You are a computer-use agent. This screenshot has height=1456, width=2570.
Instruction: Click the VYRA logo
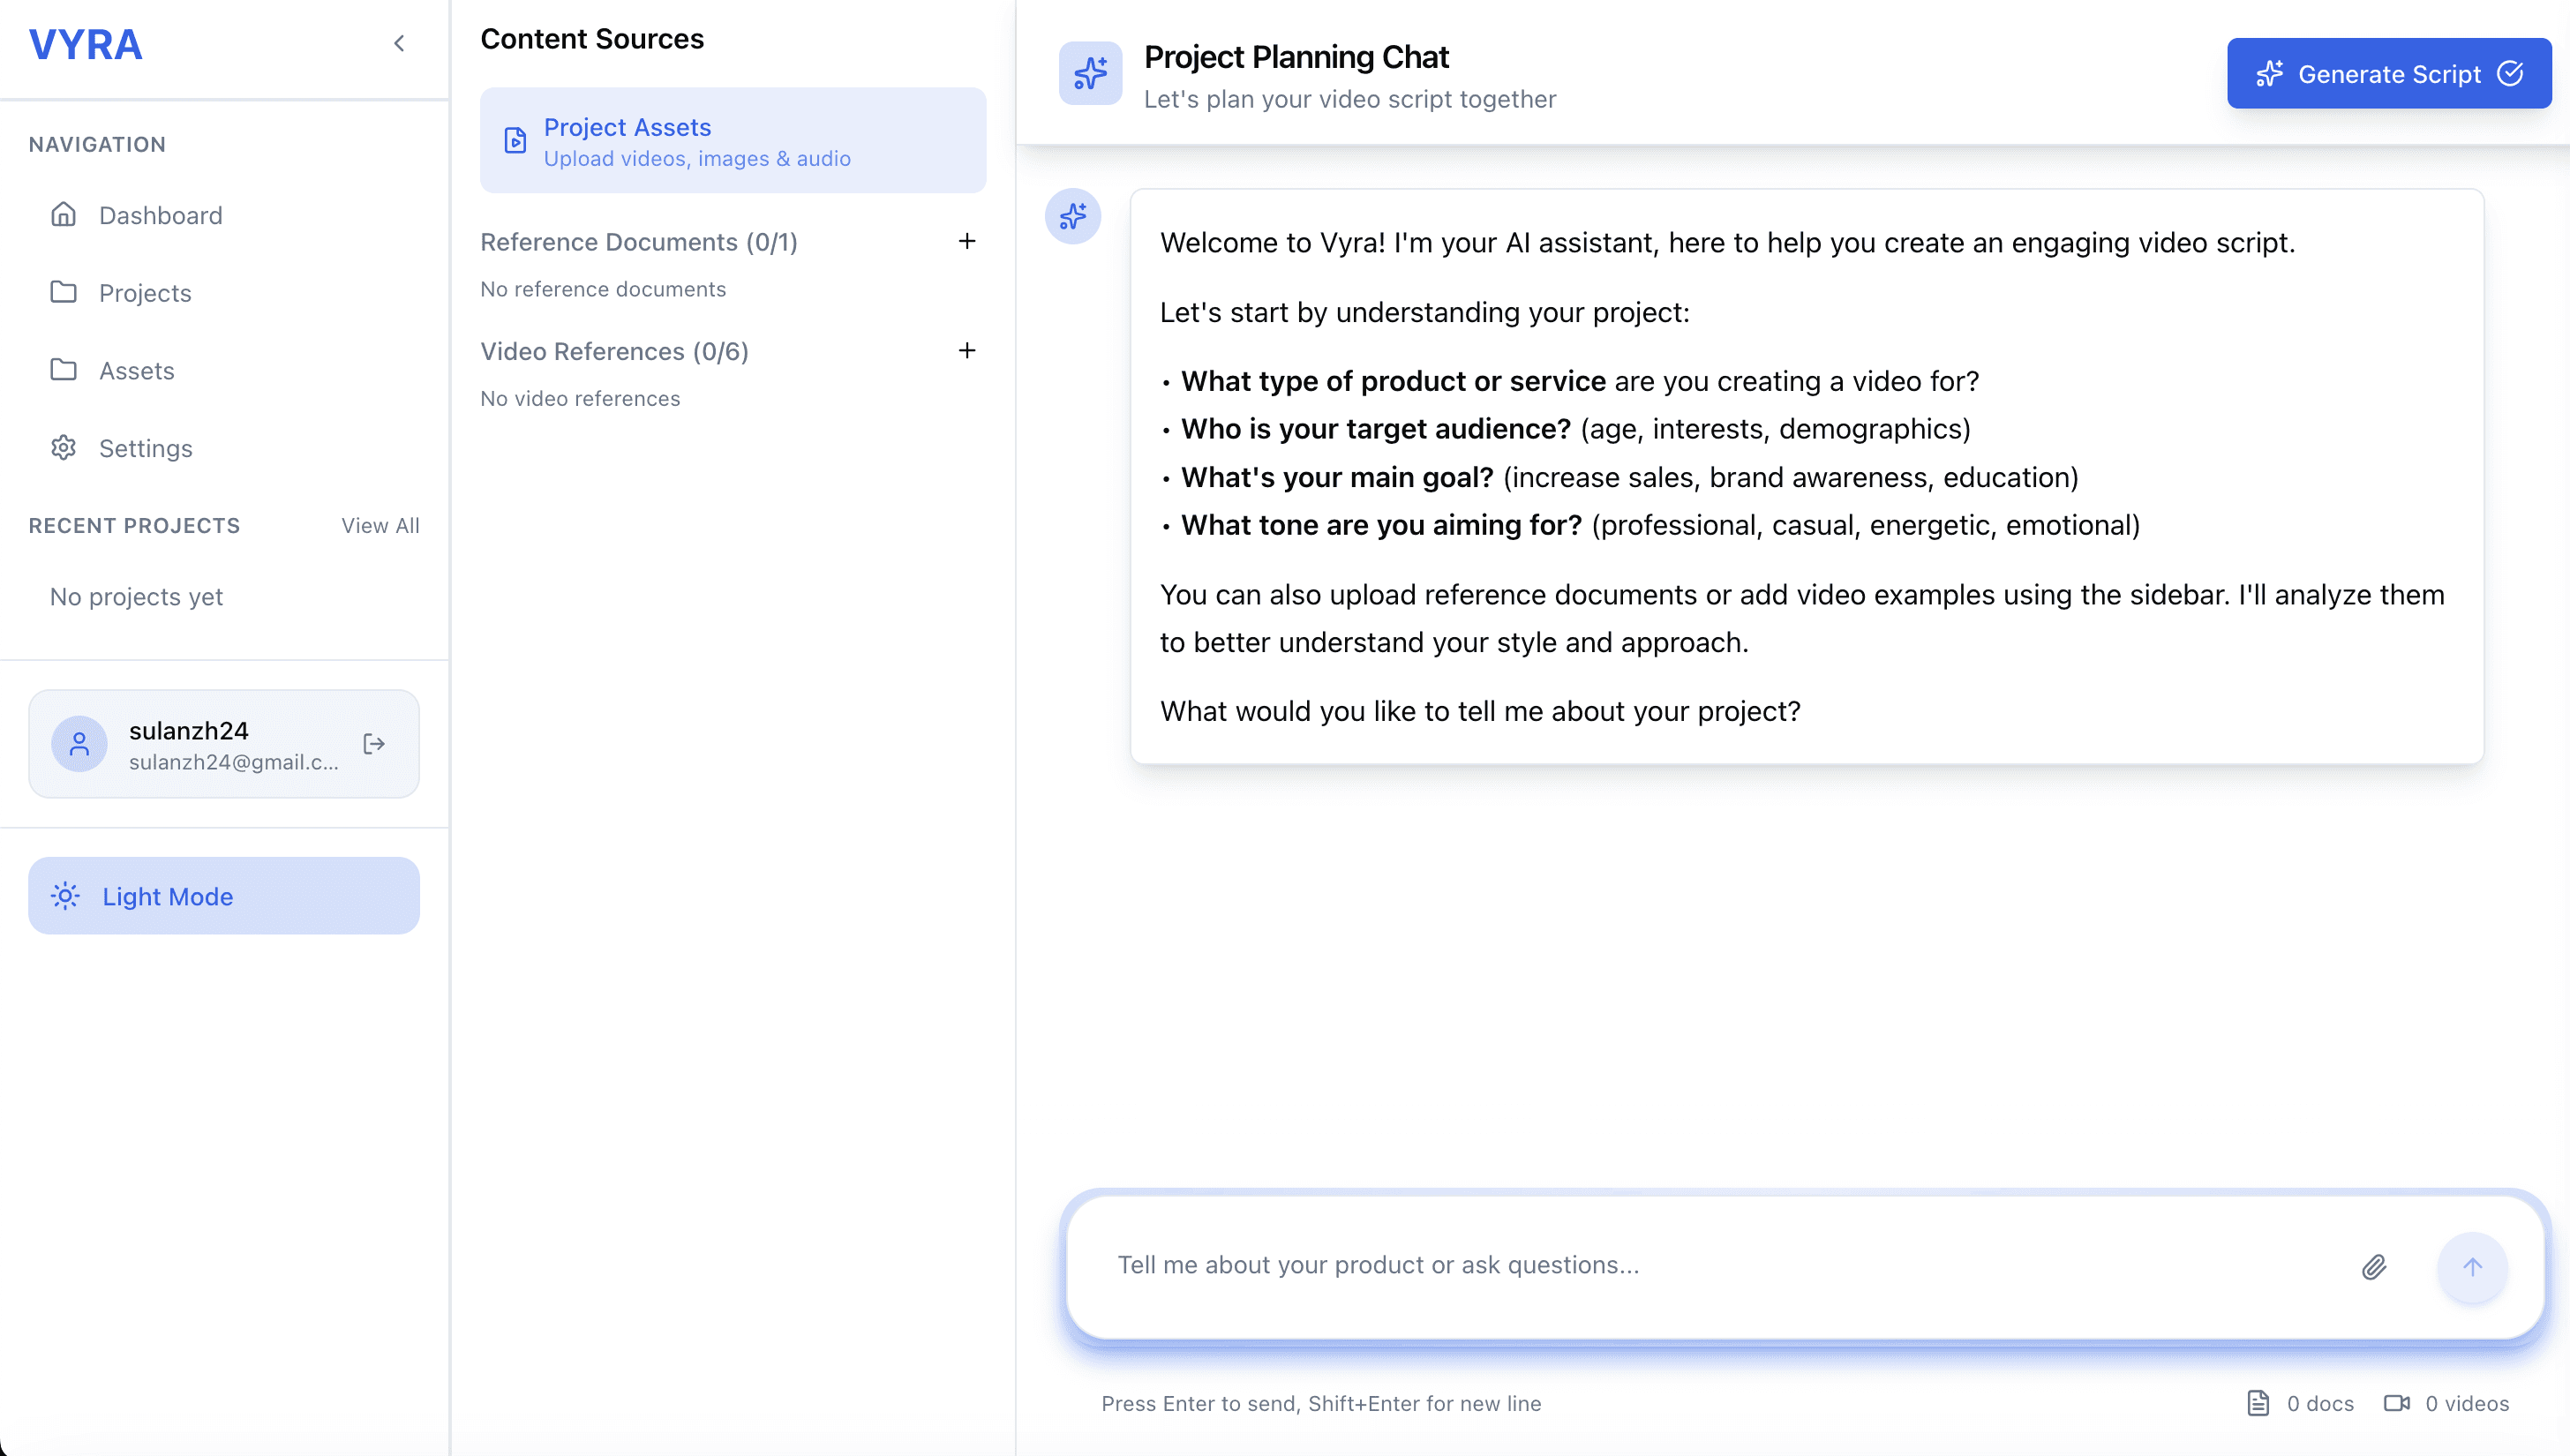pos(86,45)
